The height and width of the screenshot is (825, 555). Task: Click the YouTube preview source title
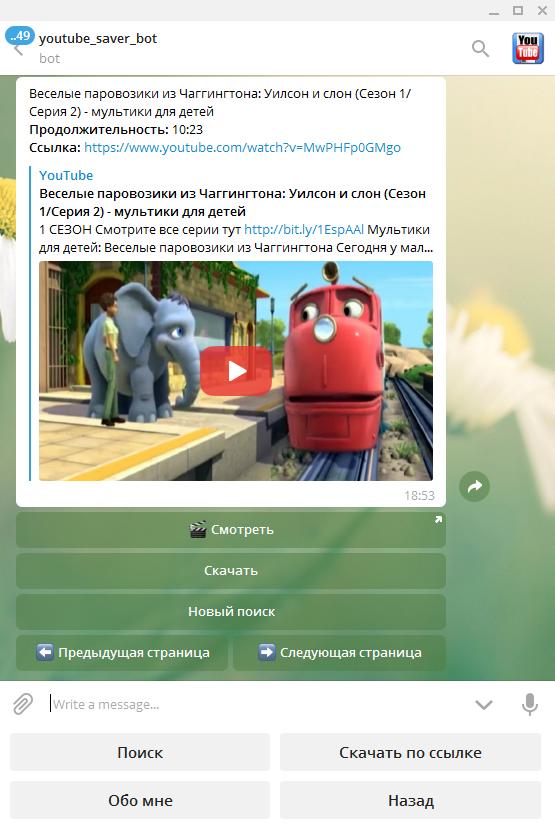coord(66,175)
